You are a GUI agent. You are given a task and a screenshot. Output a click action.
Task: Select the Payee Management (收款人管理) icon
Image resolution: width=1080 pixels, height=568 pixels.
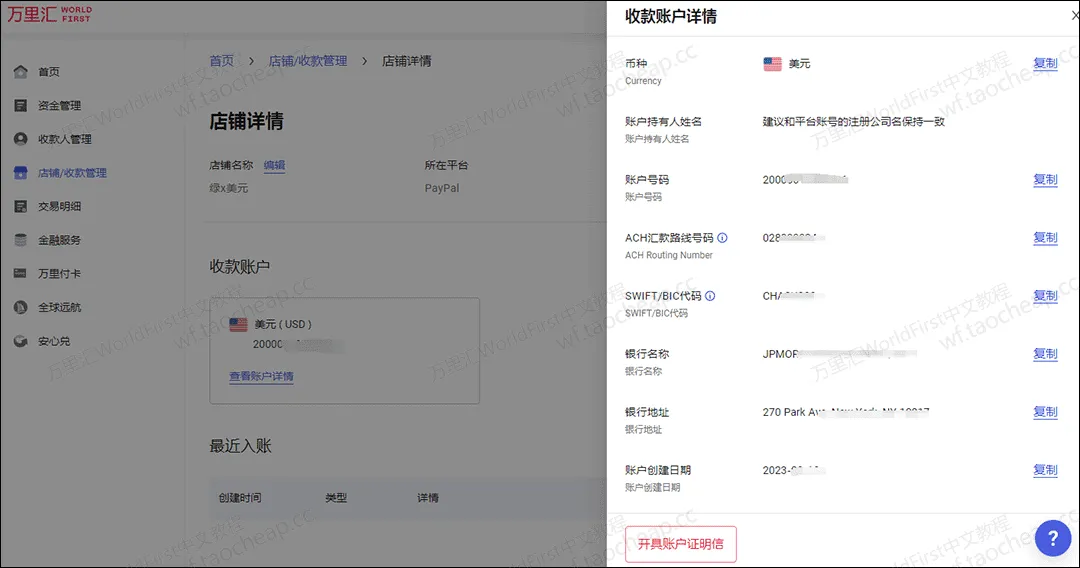click(x=20, y=139)
